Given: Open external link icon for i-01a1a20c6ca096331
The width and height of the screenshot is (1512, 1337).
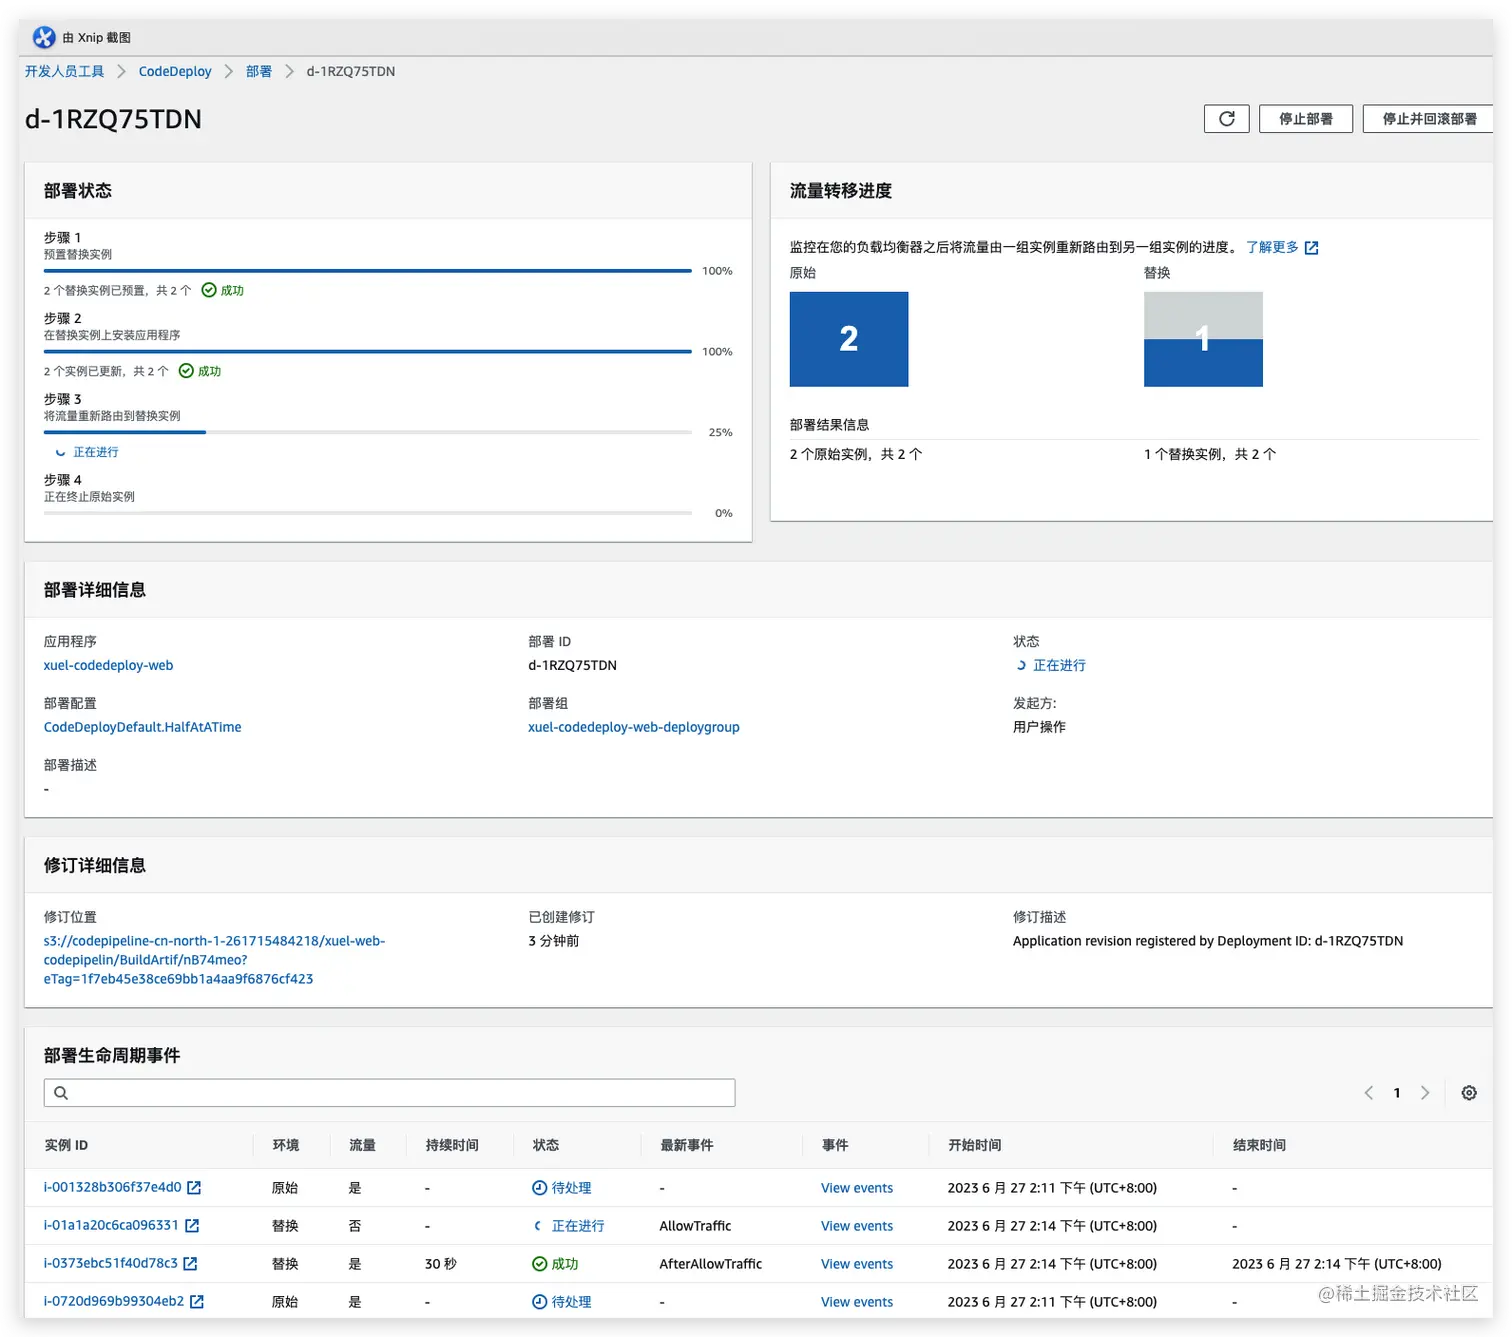Looking at the screenshot, I should point(192,1226).
